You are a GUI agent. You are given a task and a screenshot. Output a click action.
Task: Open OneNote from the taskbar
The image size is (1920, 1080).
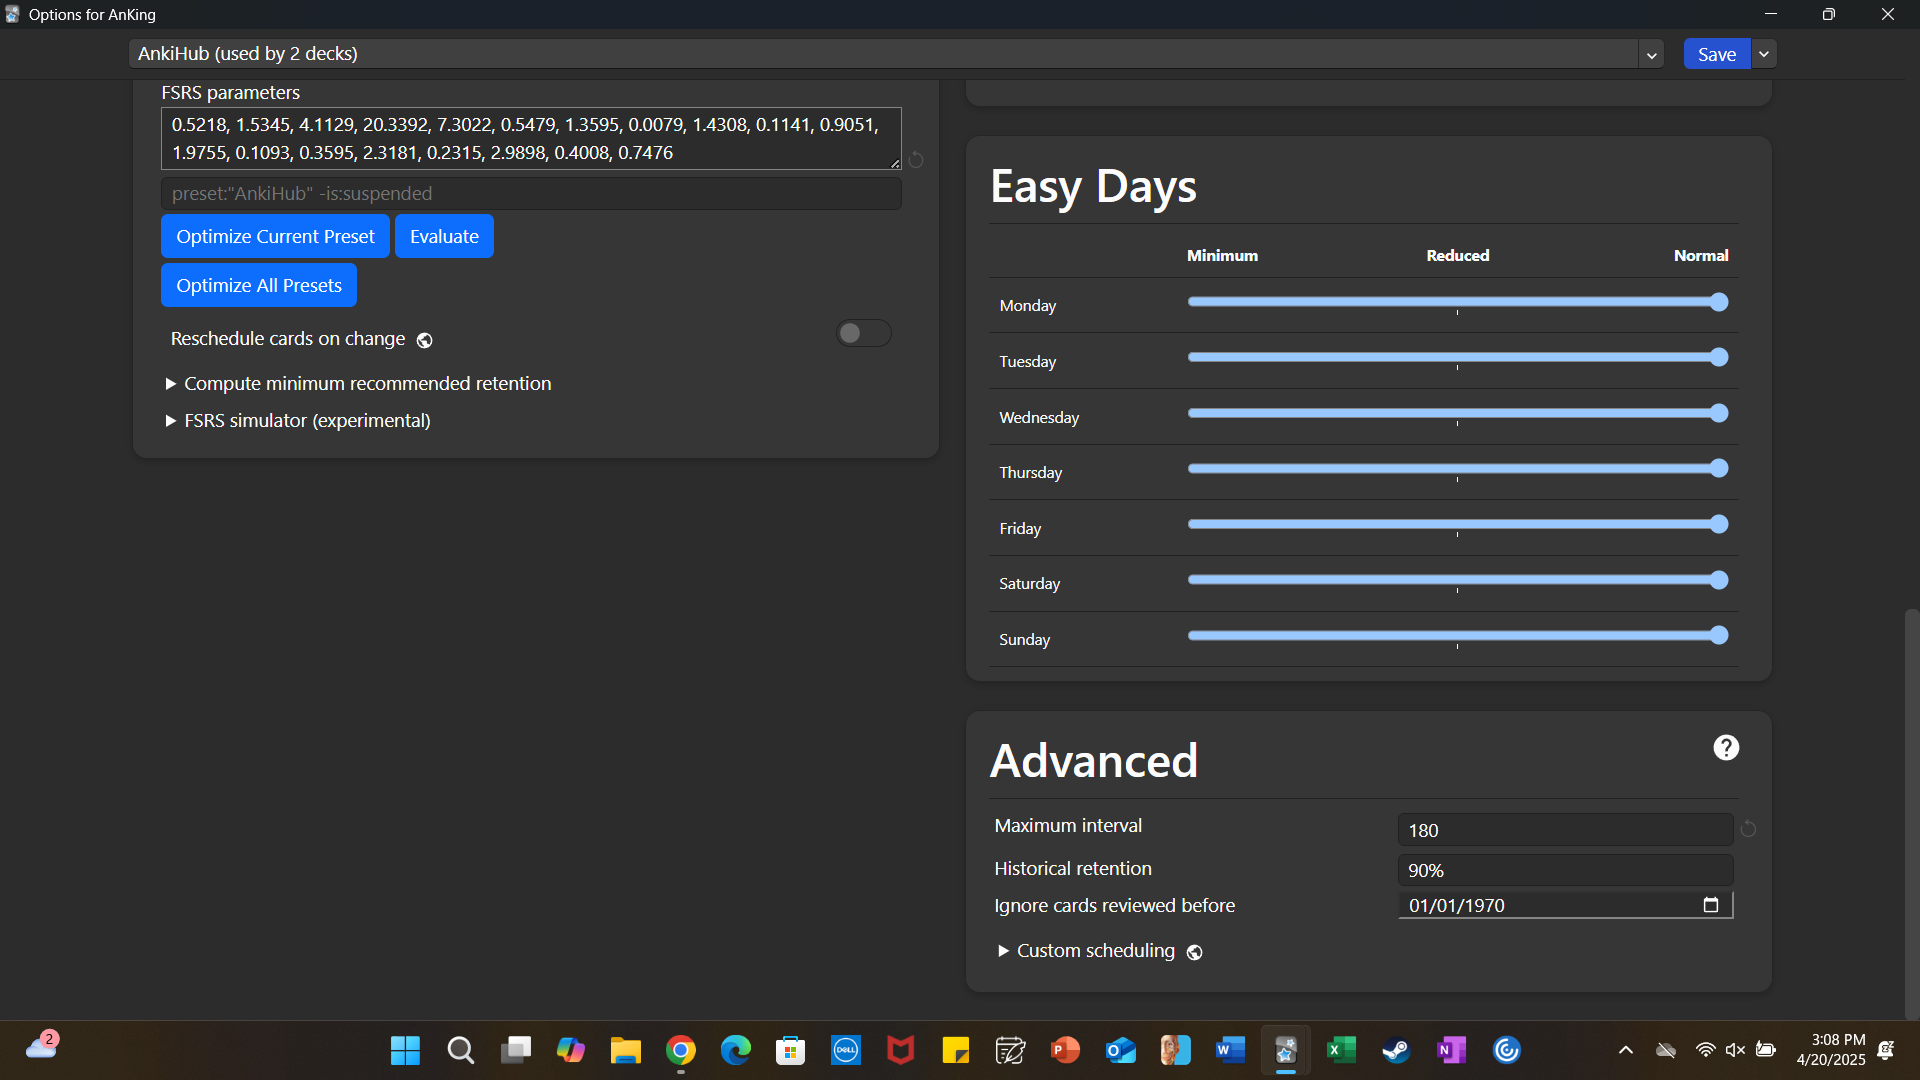(1451, 1050)
